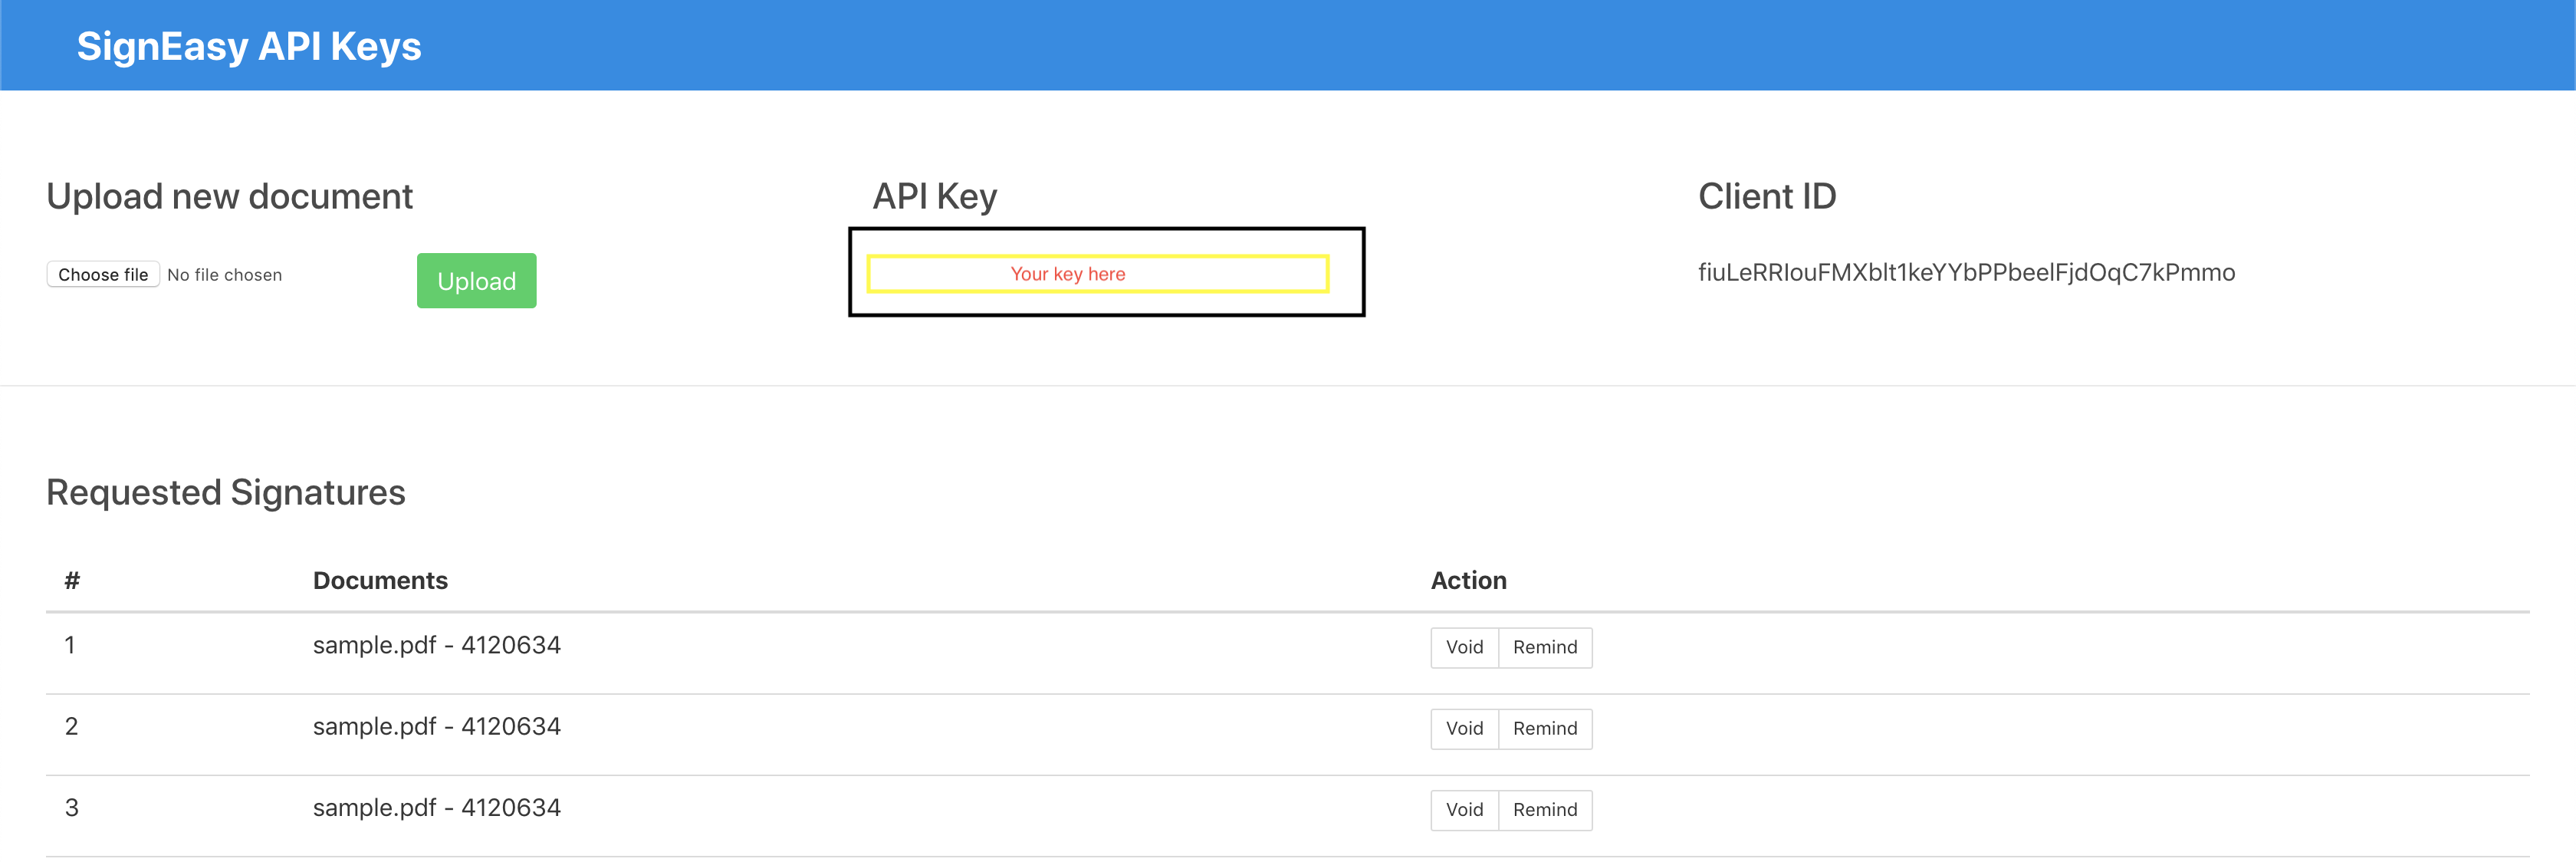Click the Action column header
The image size is (2576, 862).
pyautogui.click(x=1468, y=580)
